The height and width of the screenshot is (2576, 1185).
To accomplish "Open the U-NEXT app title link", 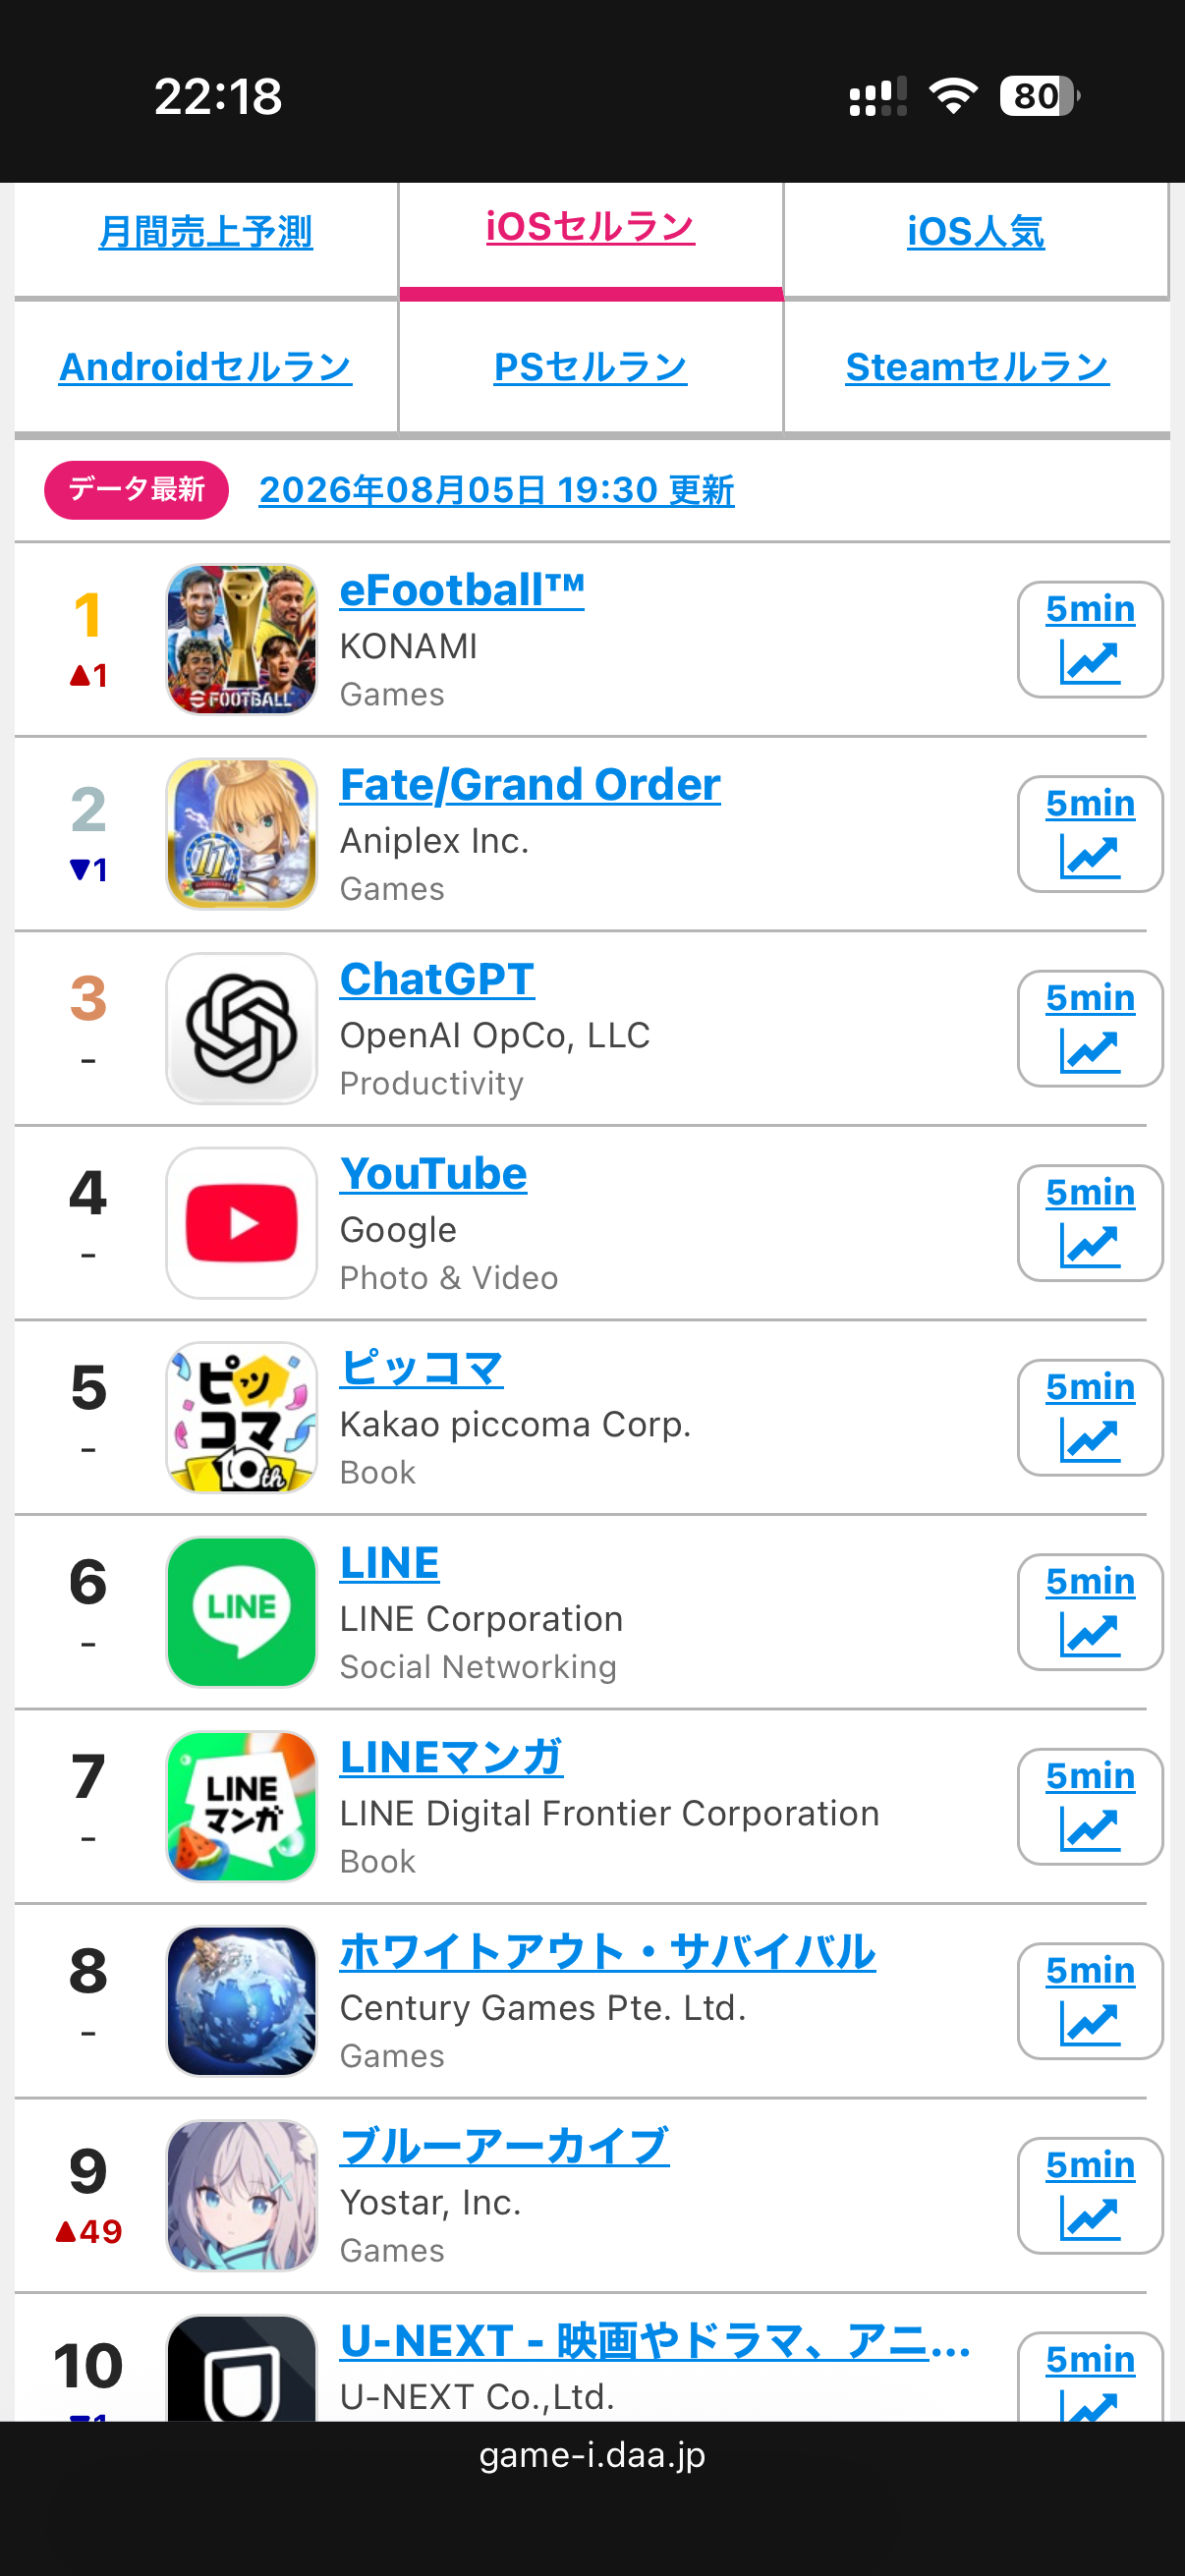I will pos(655,2341).
